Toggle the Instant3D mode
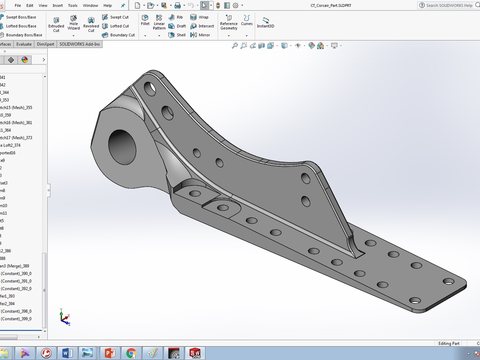This screenshot has width=480, height=360. point(265,22)
